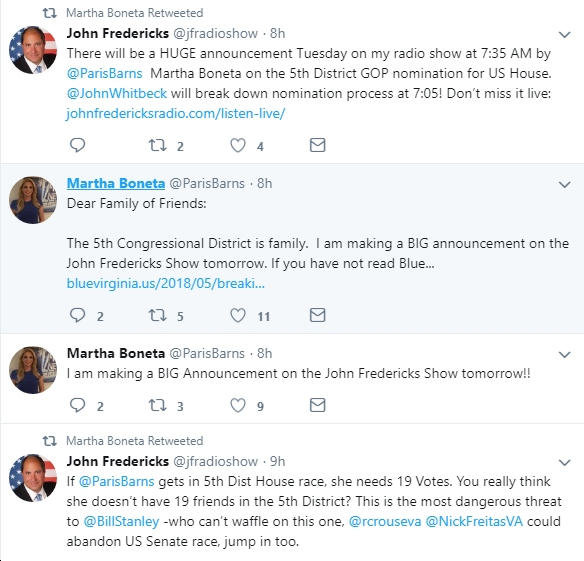View Martha Boneta's avatar on Dear Family tweet
The height and width of the screenshot is (561, 584).
click(x=33, y=200)
